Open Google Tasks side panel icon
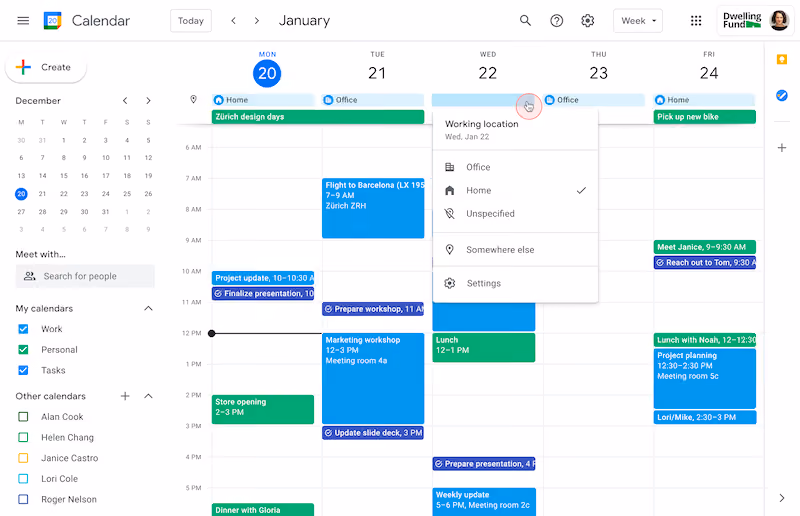This screenshot has height=516, width=800. 782,95
